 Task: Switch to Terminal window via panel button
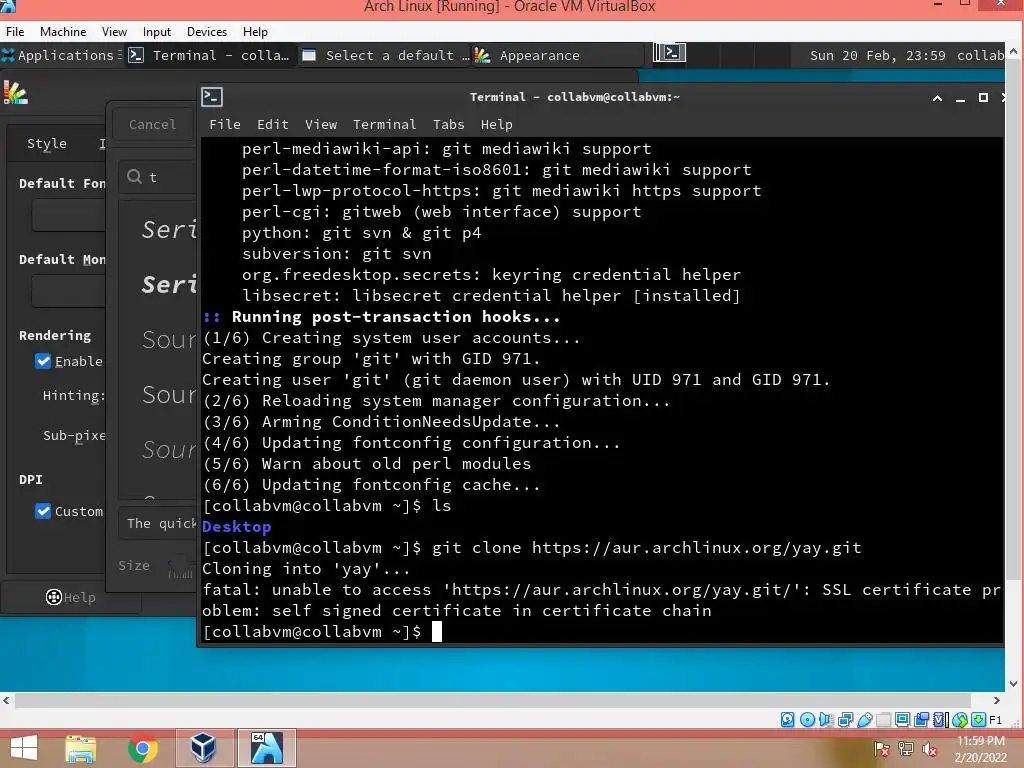pyautogui.click(x=209, y=56)
